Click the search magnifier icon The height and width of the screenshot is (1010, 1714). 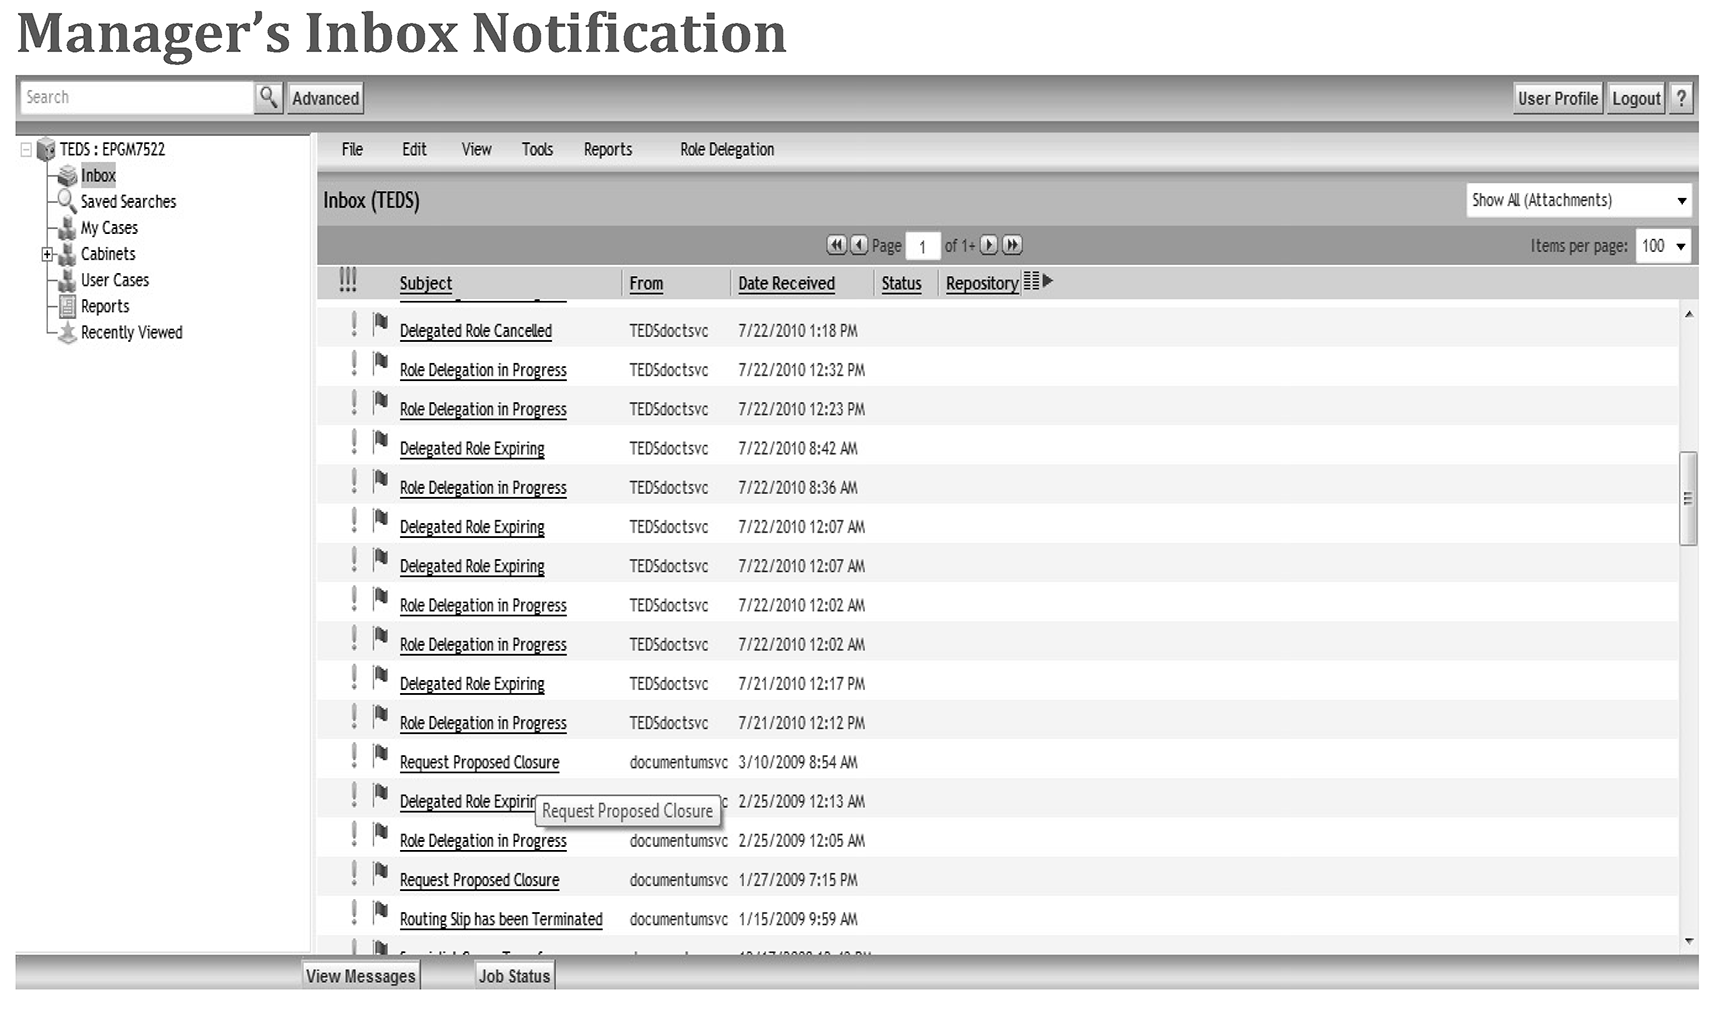coord(268,97)
